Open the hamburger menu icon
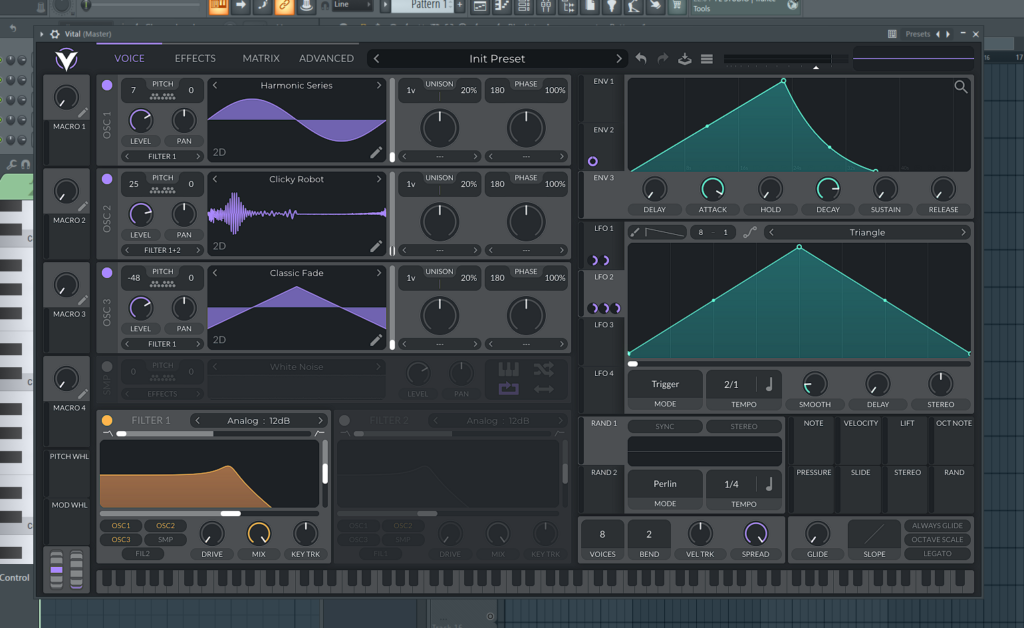This screenshot has height=628, width=1024. click(707, 59)
